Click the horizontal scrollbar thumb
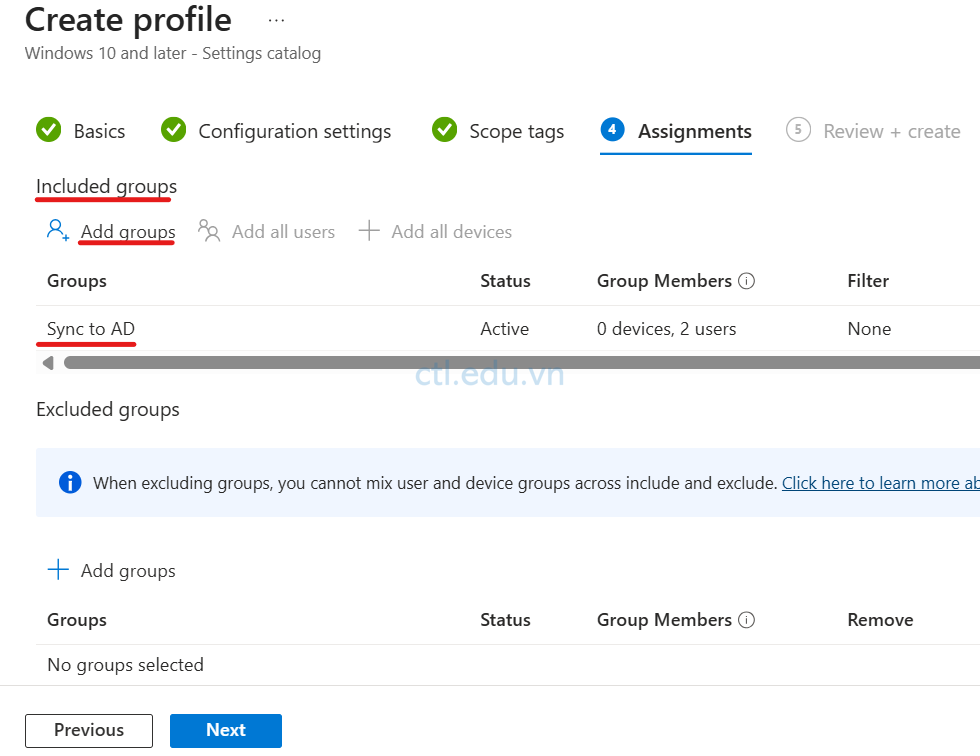The width and height of the screenshot is (980, 756). pyautogui.click(x=522, y=362)
